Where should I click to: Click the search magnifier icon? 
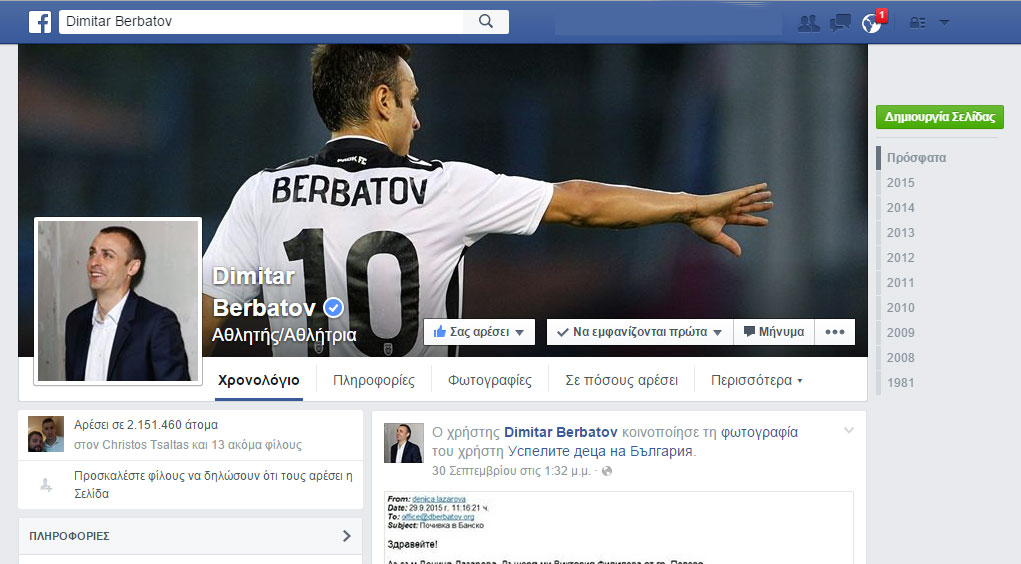point(486,21)
